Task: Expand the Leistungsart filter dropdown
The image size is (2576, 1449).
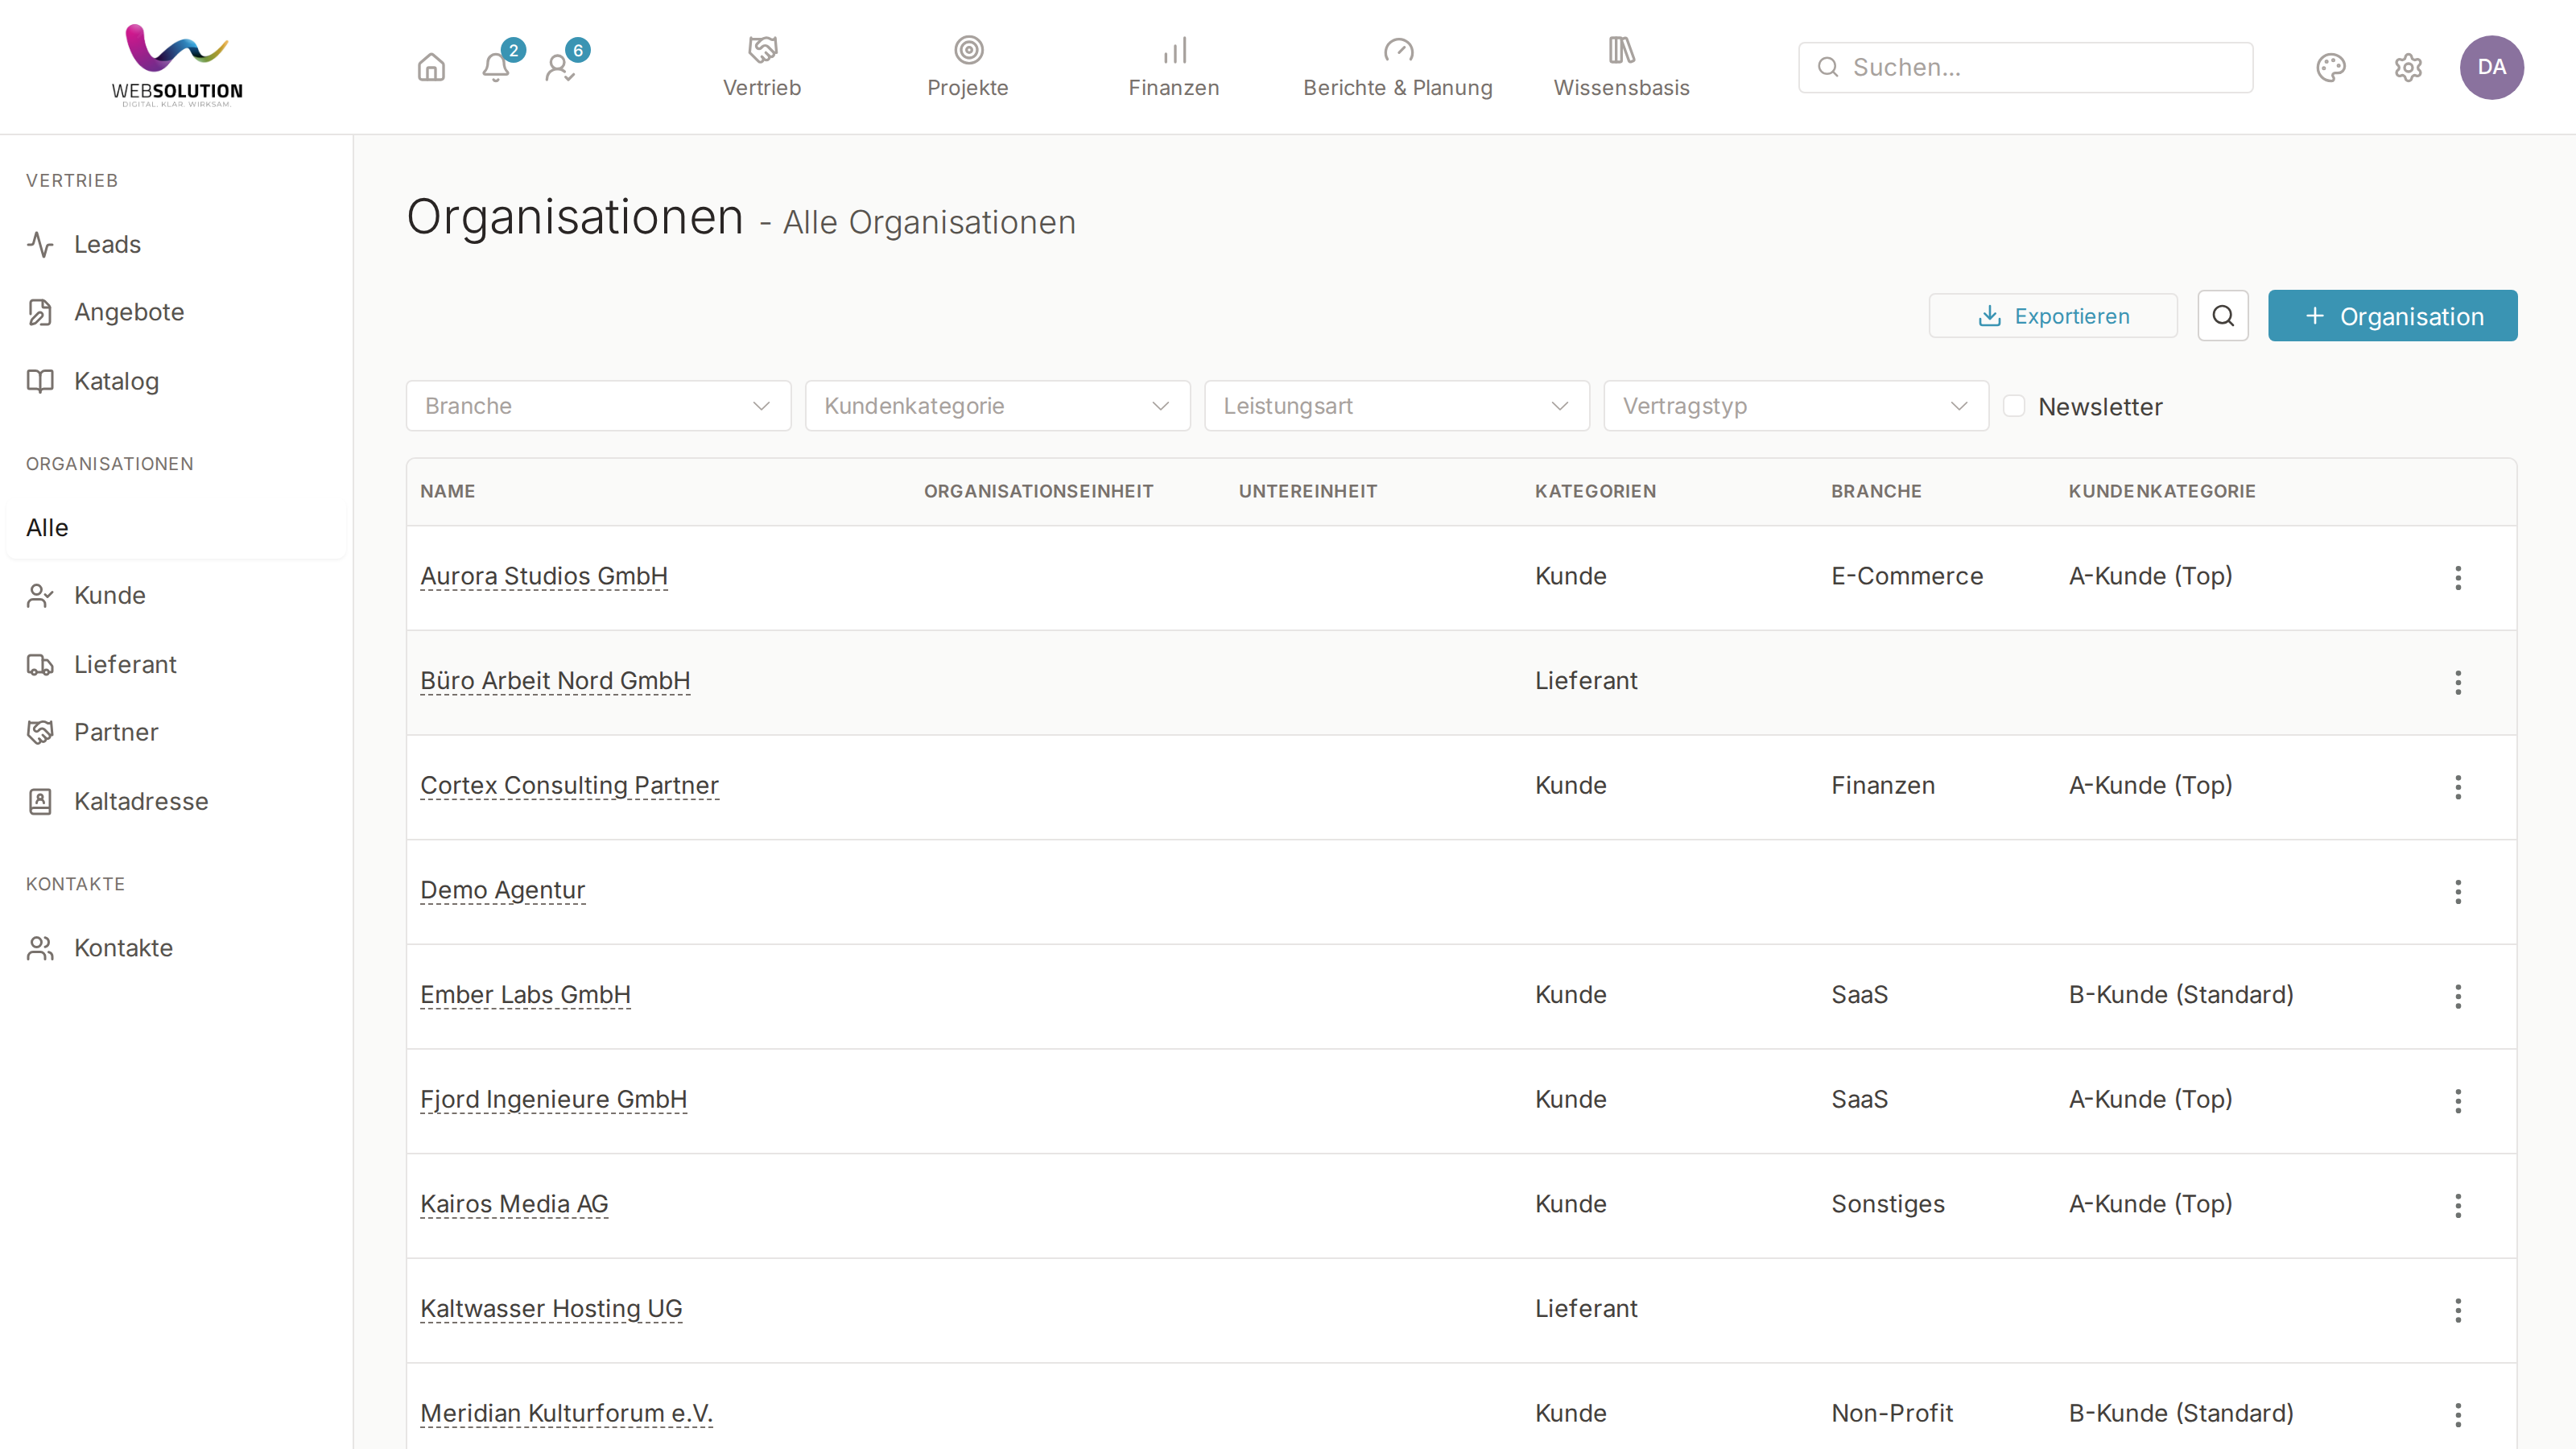Action: click(x=1396, y=406)
